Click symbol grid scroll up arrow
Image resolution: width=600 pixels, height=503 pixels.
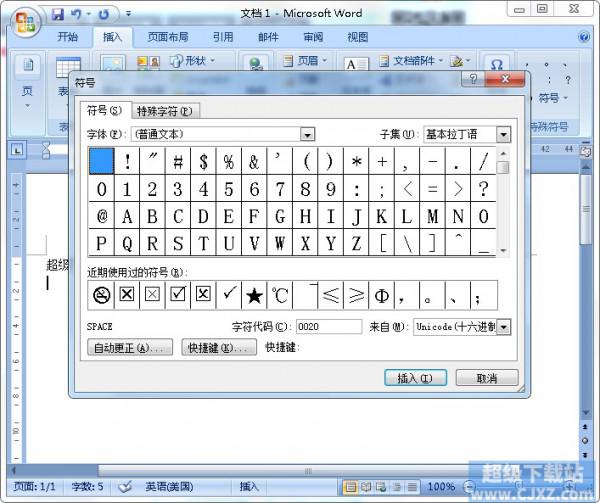click(504, 154)
